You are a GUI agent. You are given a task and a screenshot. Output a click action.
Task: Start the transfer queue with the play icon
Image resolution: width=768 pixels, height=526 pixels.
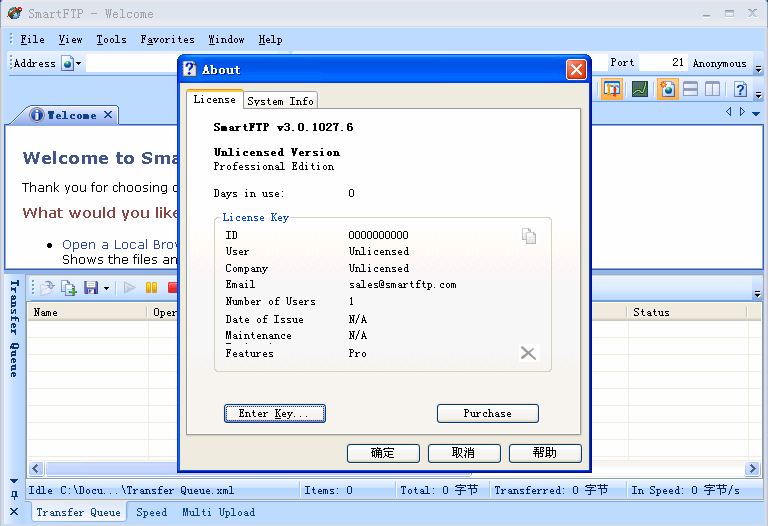129,287
